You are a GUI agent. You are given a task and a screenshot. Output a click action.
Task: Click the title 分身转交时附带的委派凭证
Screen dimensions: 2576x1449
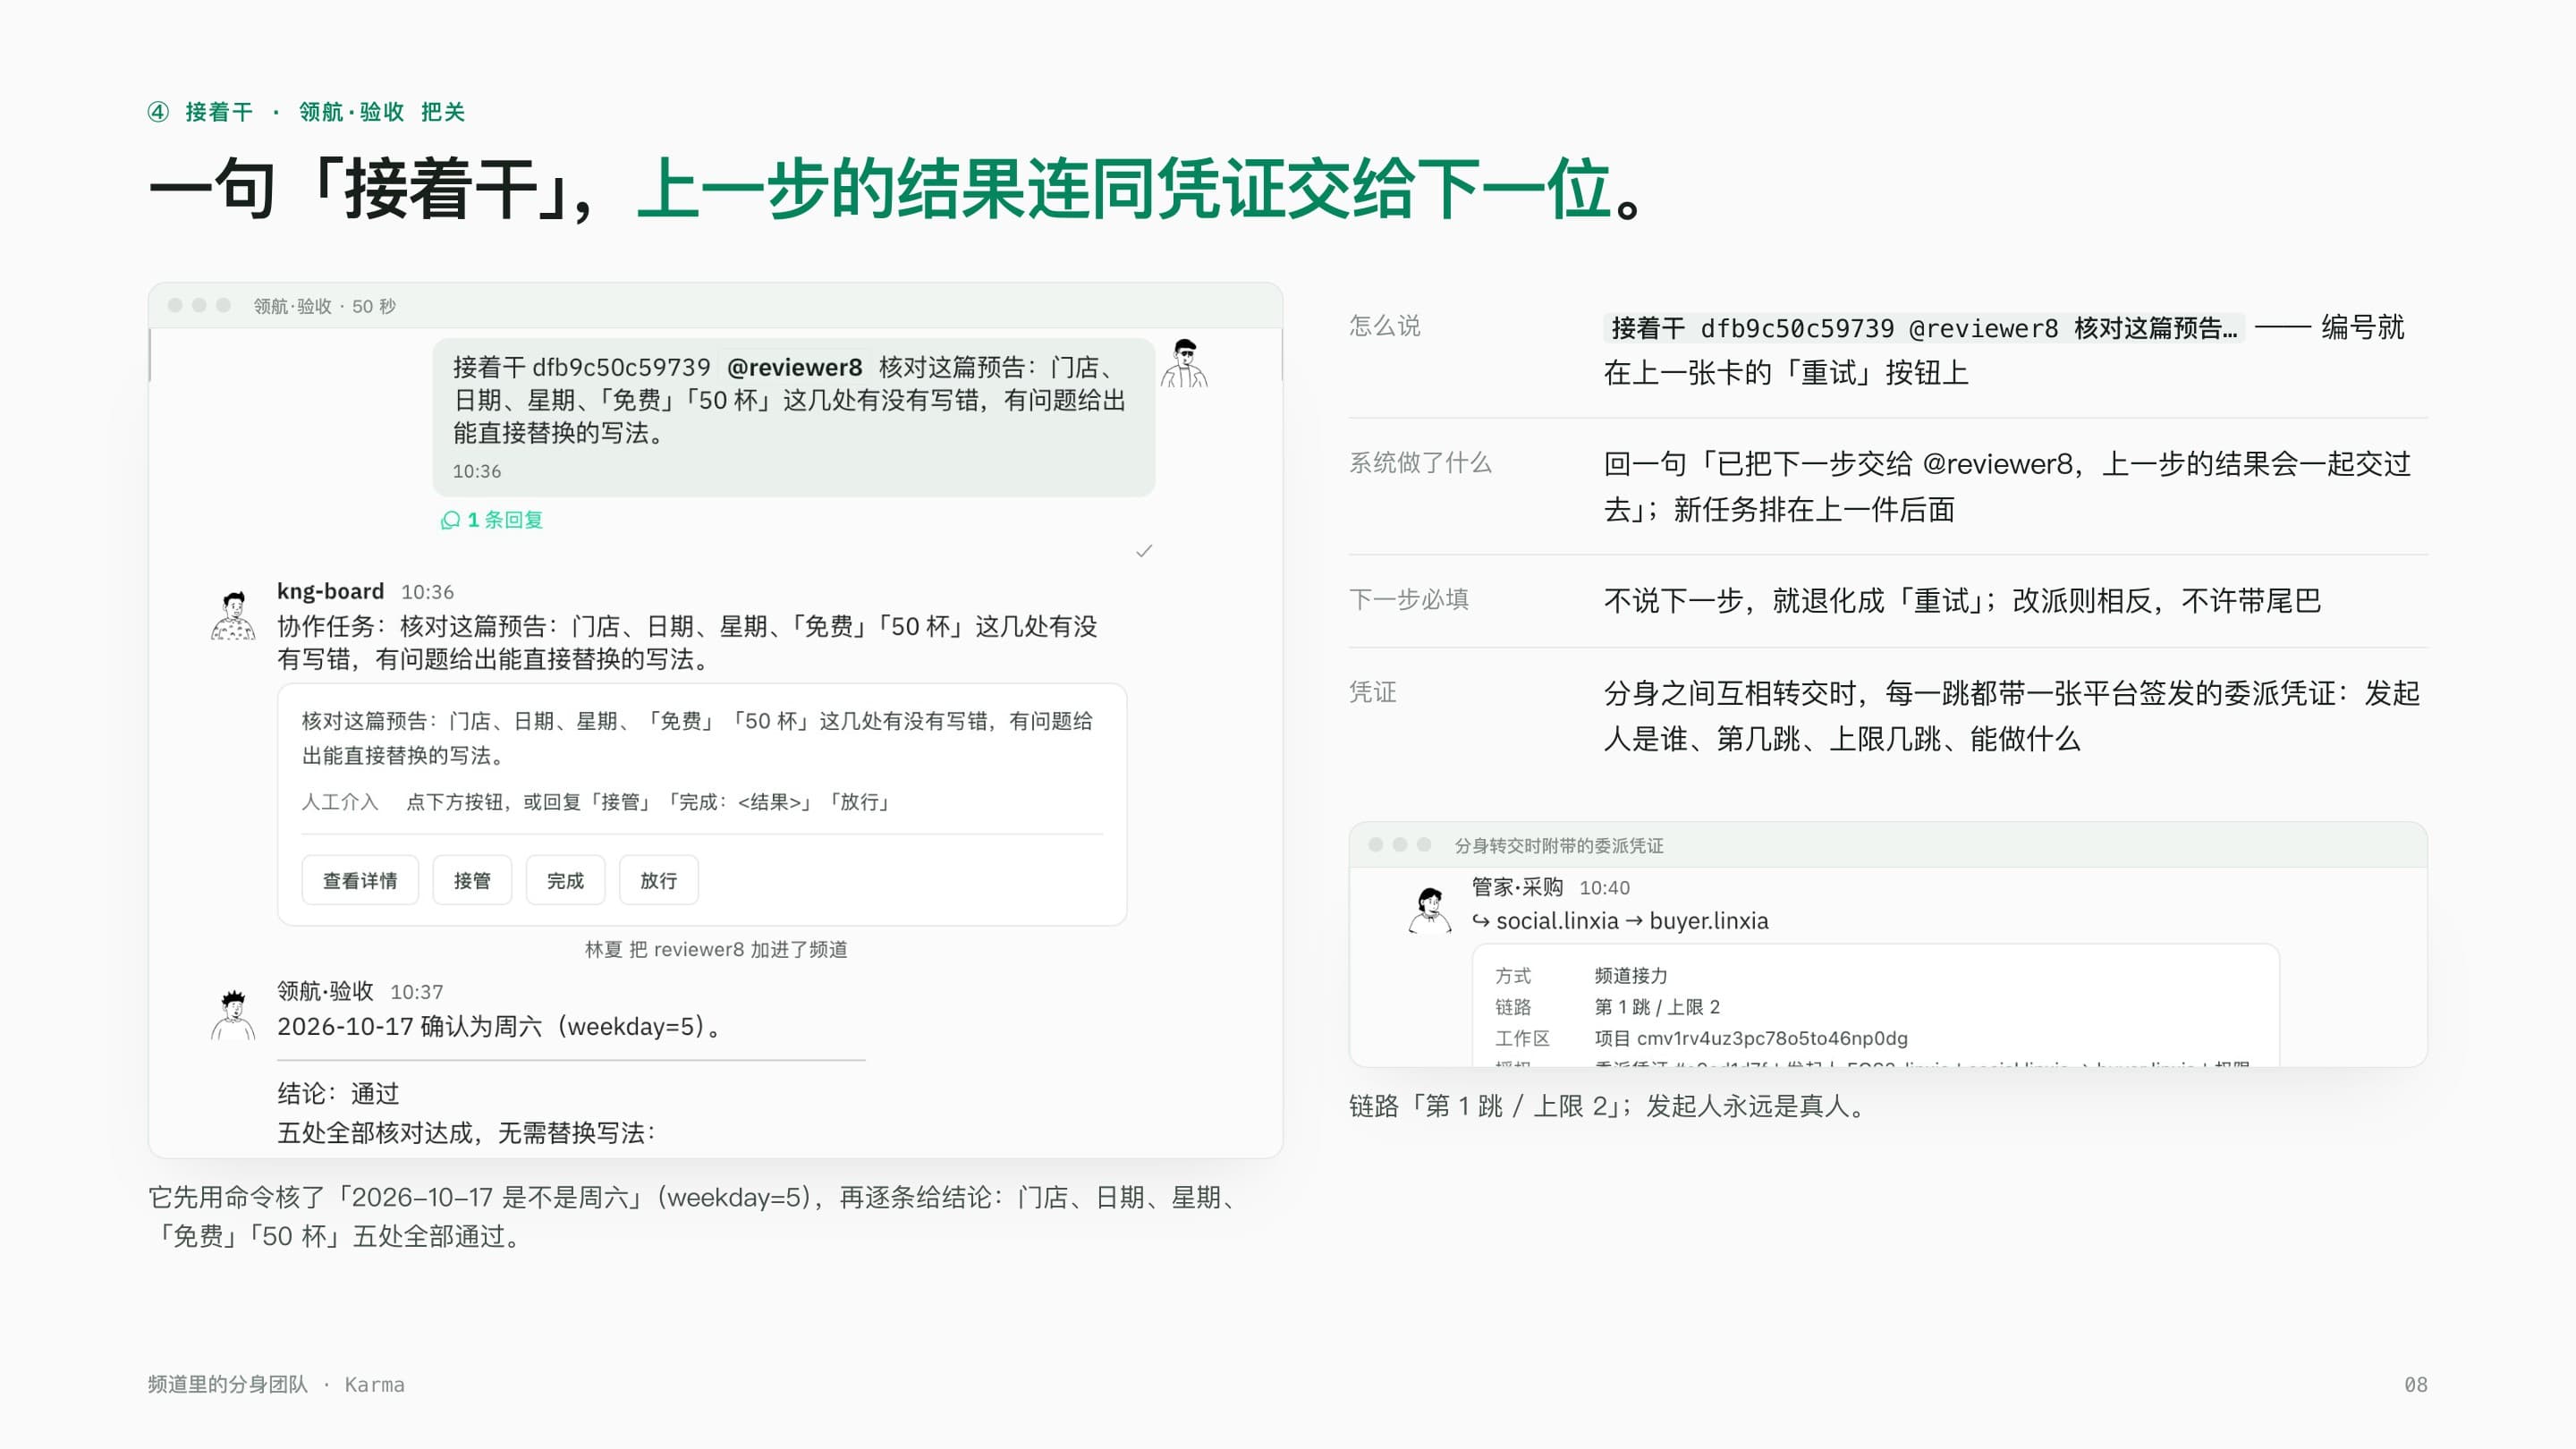(x=1558, y=846)
